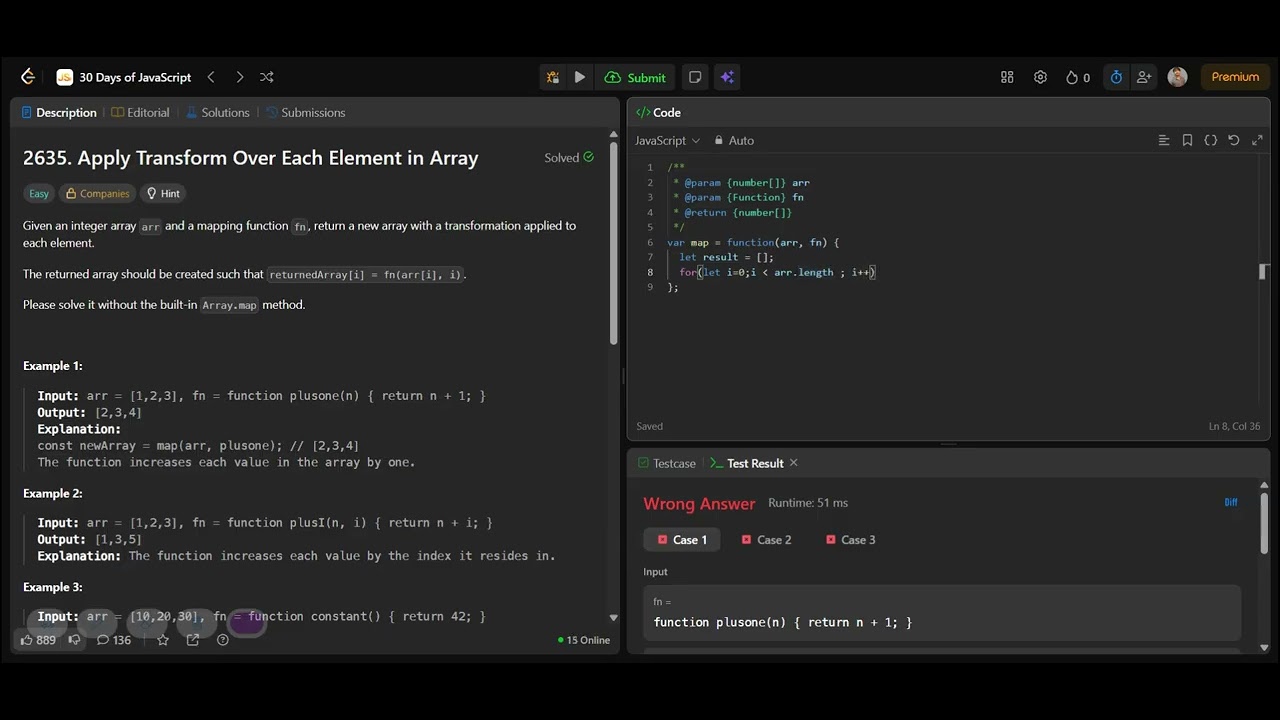Screen dimensions: 1280x720
Task: Click the test result panel scrollbar
Action: 1264,523
